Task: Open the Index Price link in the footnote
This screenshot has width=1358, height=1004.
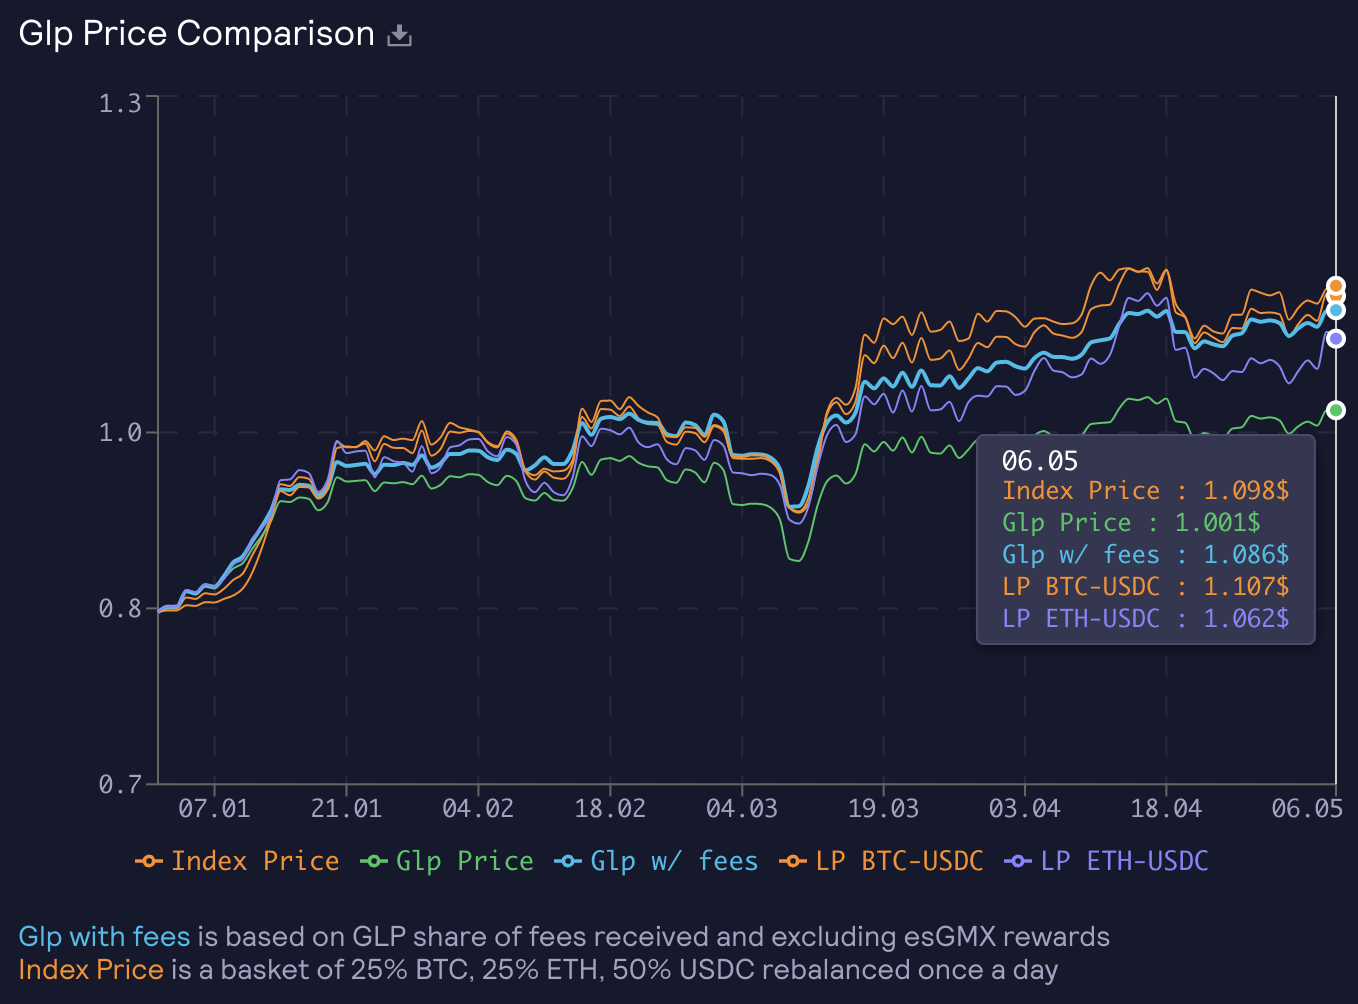Action: 91,969
